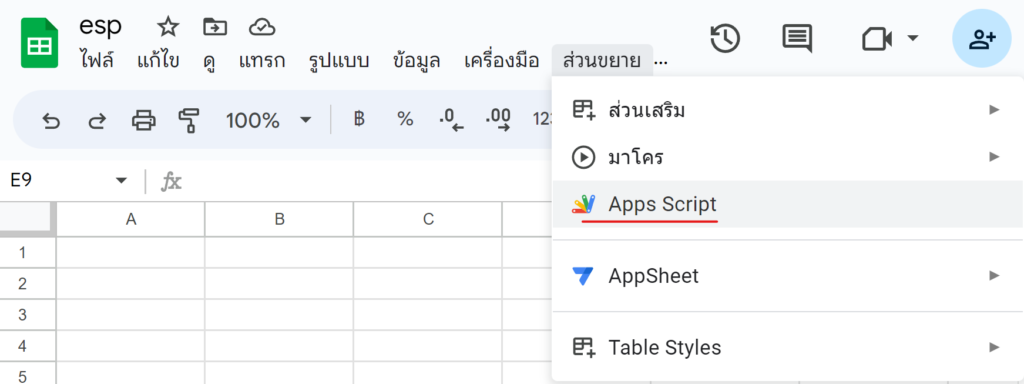The width and height of the screenshot is (1024, 384).
Task: Open the AppSheet submenu
Action: tap(787, 276)
